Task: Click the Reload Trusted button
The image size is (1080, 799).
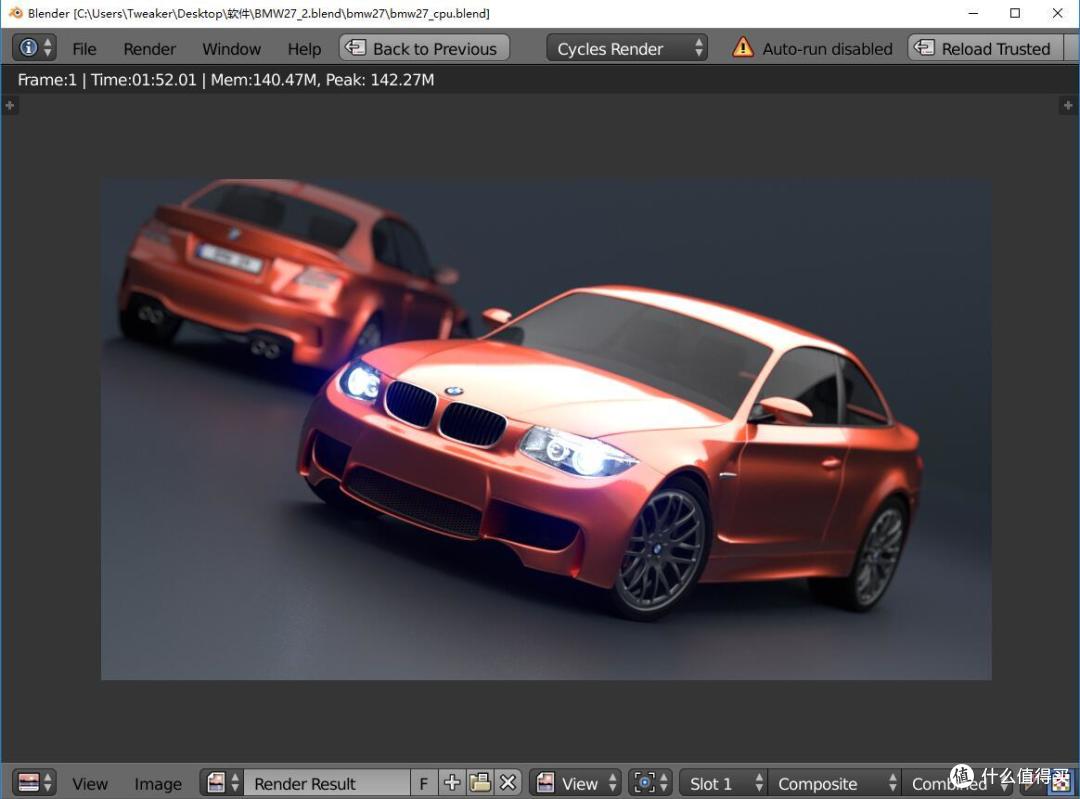Action: pyautogui.click(x=985, y=48)
